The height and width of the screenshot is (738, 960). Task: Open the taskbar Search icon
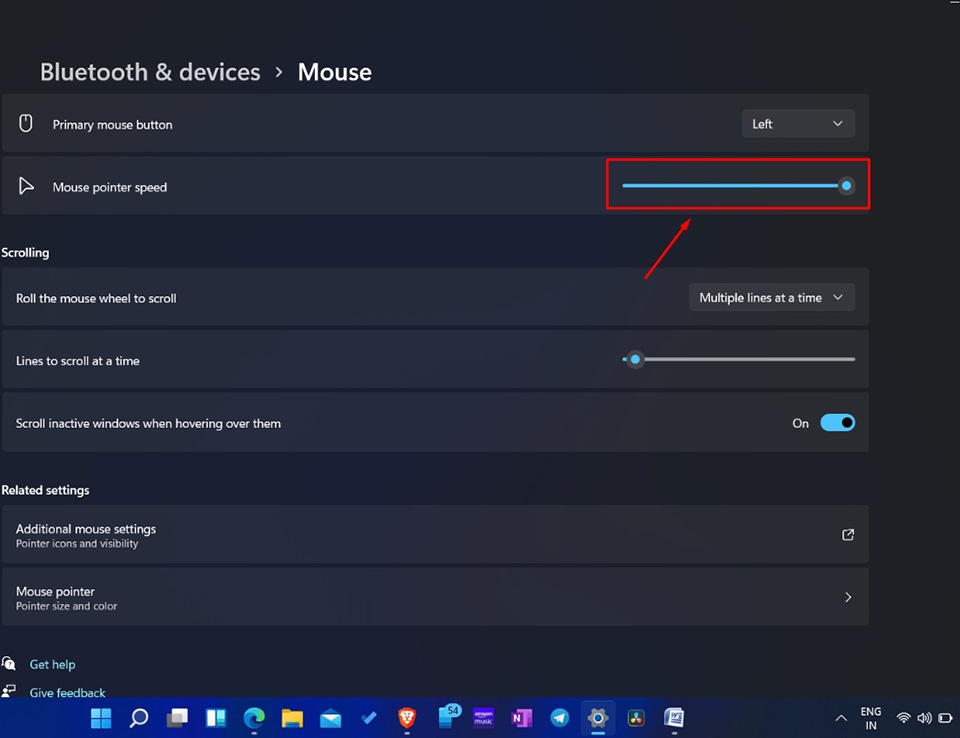pyautogui.click(x=139, y=717)
